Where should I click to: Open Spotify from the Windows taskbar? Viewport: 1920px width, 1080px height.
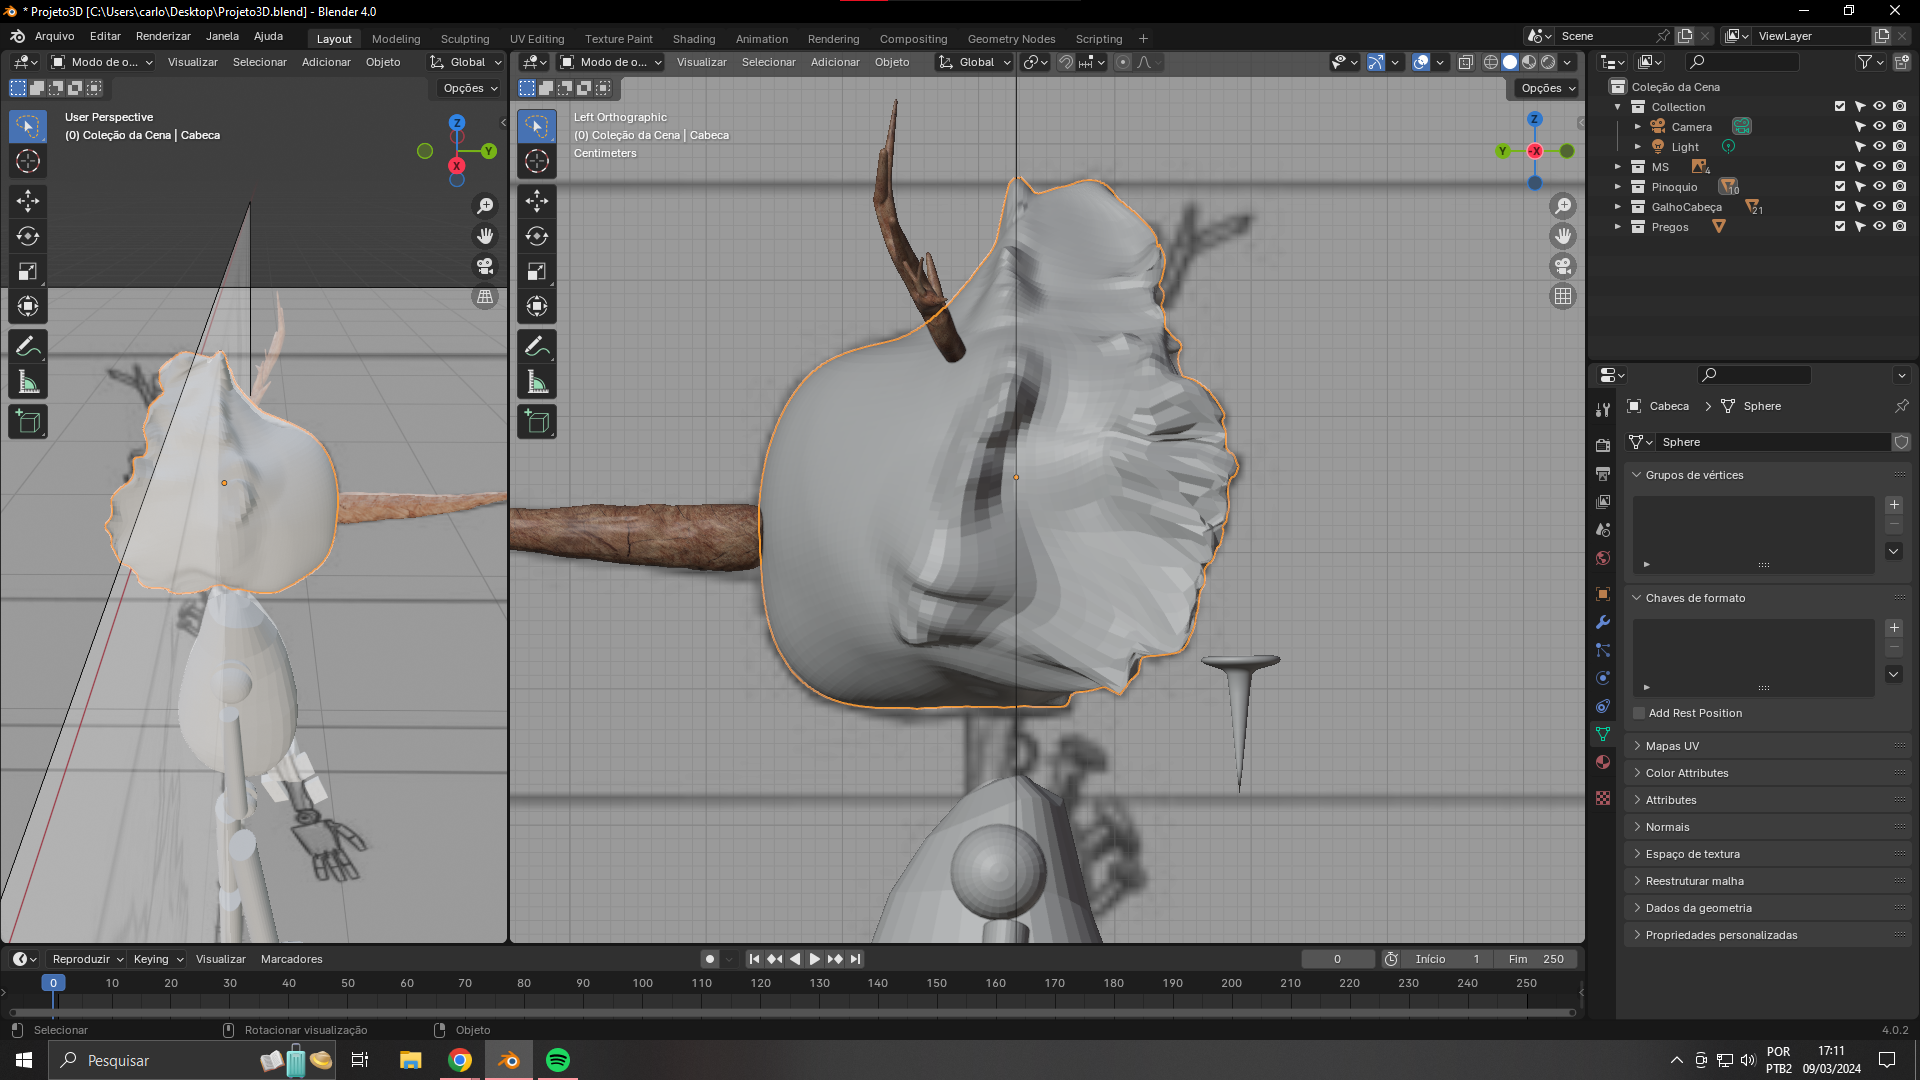[558, 1060]
